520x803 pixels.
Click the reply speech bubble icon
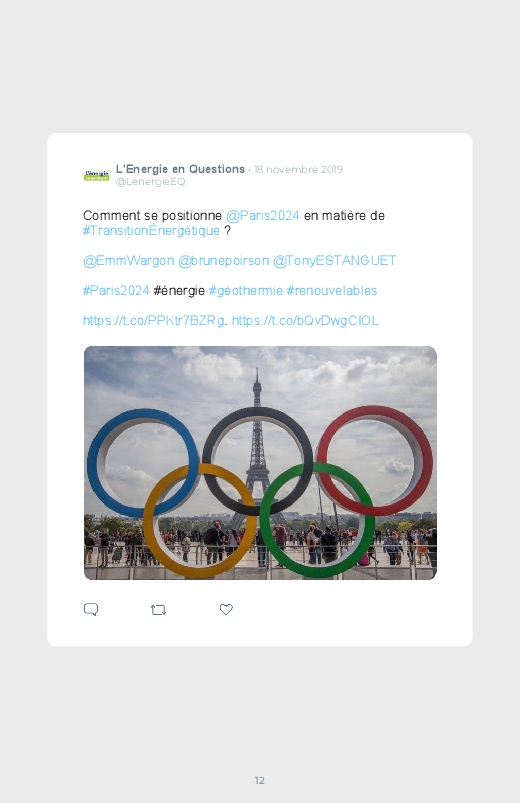click(x=91, y=609)
